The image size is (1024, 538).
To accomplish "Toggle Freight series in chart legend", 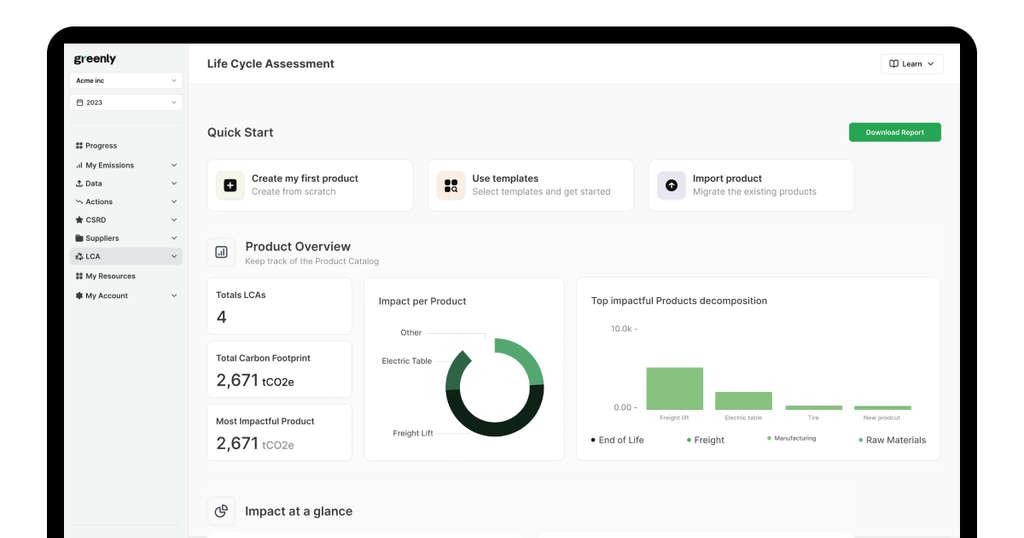I will click(705, 440).
